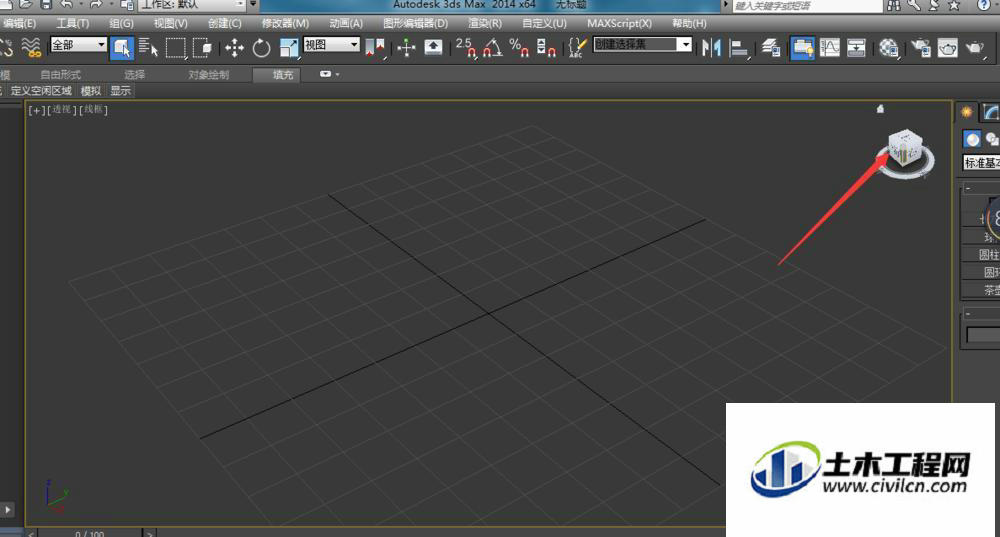Open the 标准基本体 object category dropdown
Screen dimensions: 1000x537
click(981, 163)
